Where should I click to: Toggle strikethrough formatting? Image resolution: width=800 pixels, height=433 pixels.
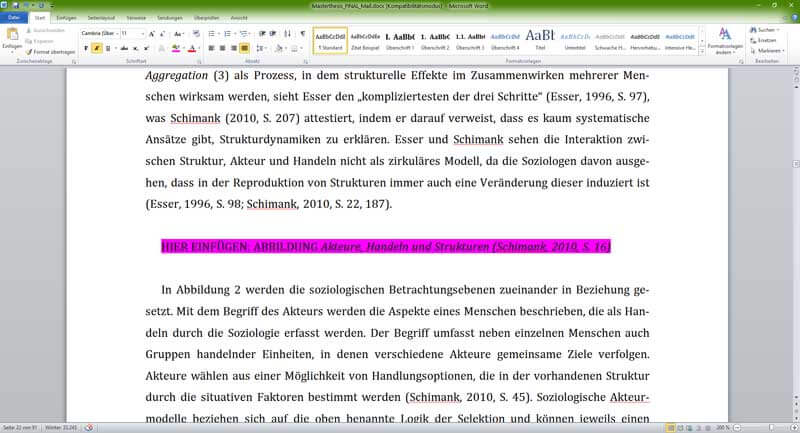click(124, 48)
